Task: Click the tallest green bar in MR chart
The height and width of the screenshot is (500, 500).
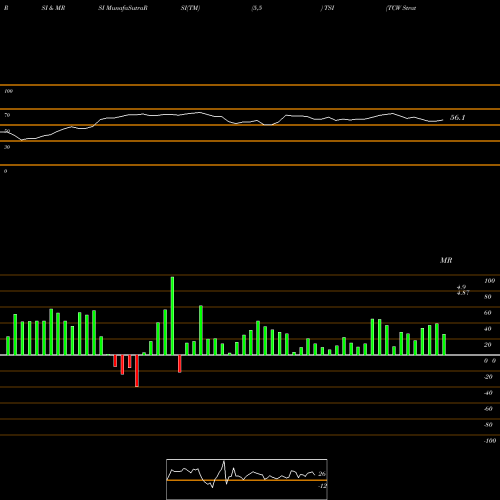Action: (x=172, y=316)
